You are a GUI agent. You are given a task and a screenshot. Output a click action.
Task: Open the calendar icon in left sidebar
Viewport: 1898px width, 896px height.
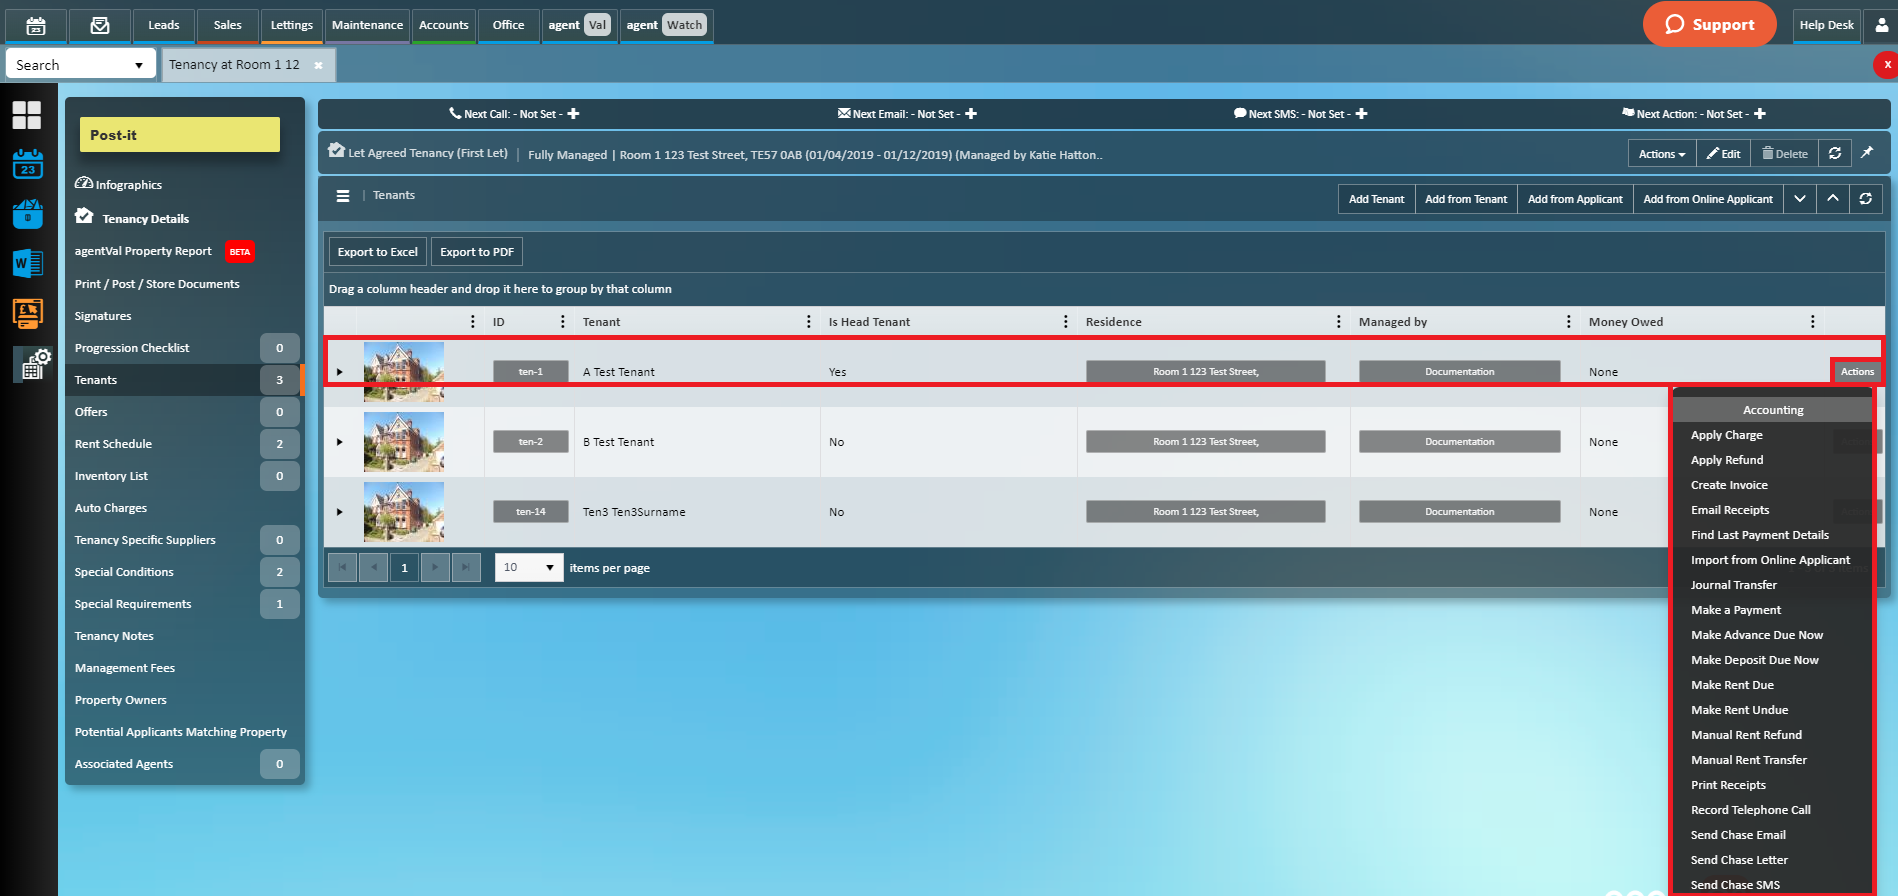27,164
